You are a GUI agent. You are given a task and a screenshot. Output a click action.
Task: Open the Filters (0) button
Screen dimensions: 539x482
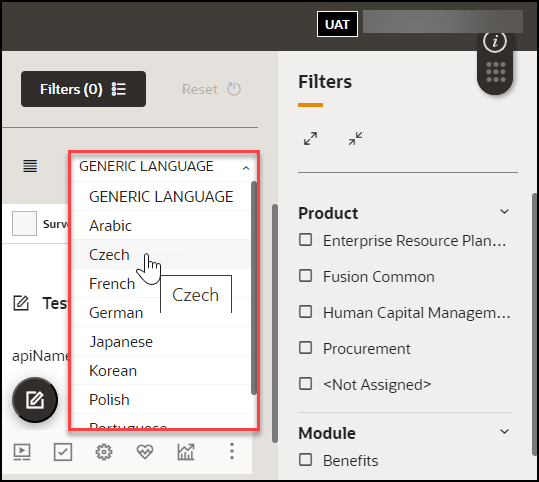click(x=83, y=89)
